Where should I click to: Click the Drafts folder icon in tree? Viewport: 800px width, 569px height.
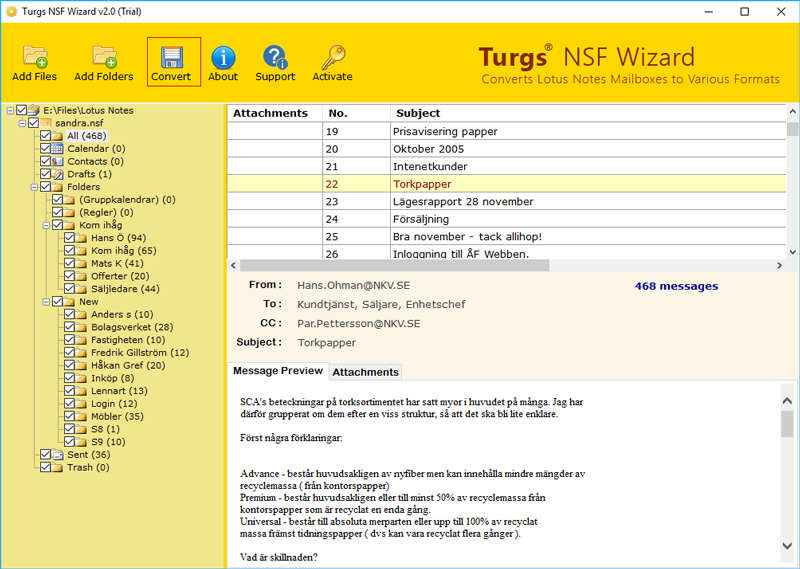click(58, 174)
